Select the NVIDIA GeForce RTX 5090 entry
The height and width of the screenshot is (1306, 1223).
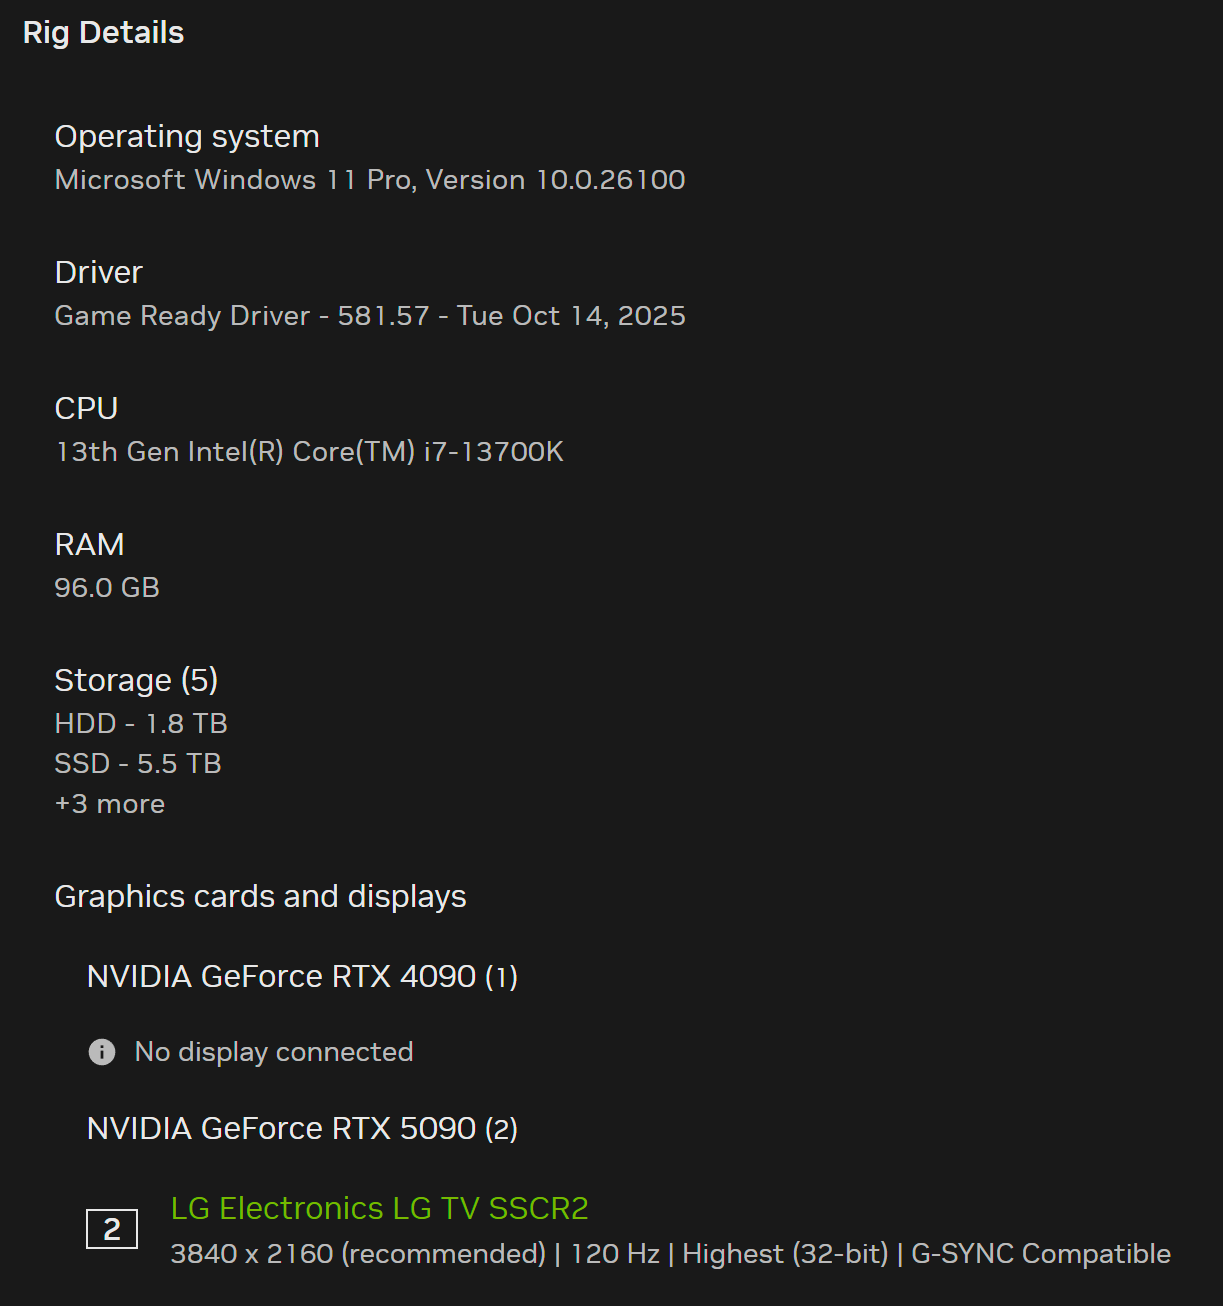[x=302, y=1128]
